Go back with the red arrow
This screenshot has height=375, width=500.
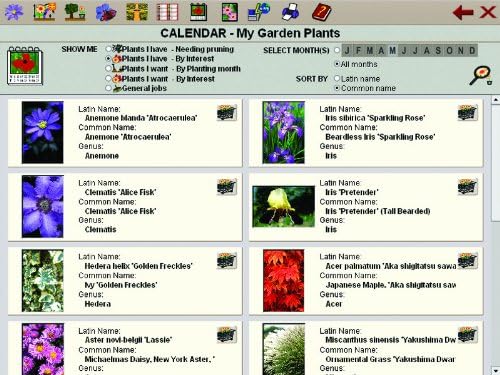point(463,12)
